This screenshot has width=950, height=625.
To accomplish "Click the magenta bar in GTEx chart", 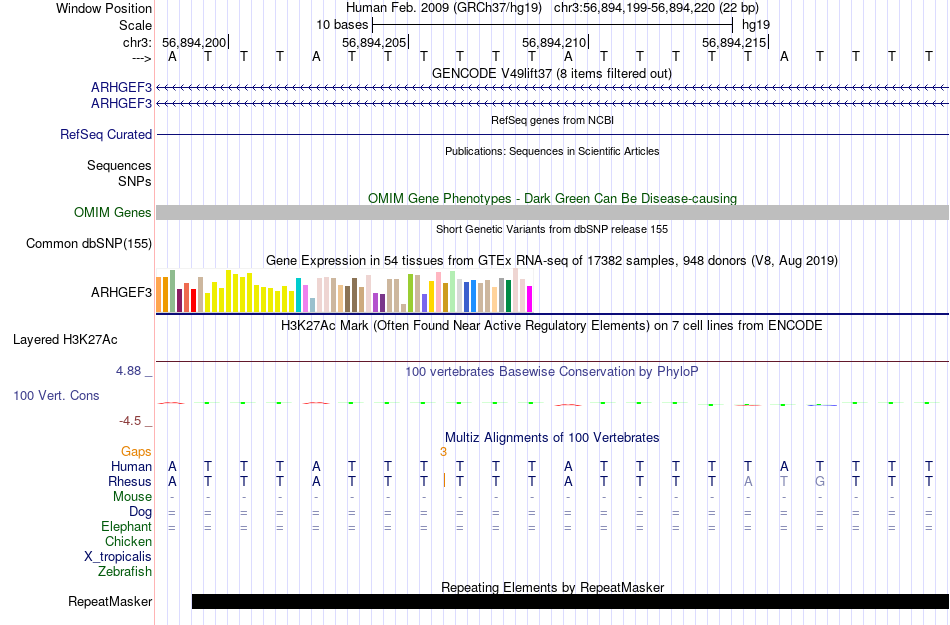I will [529, 299].
